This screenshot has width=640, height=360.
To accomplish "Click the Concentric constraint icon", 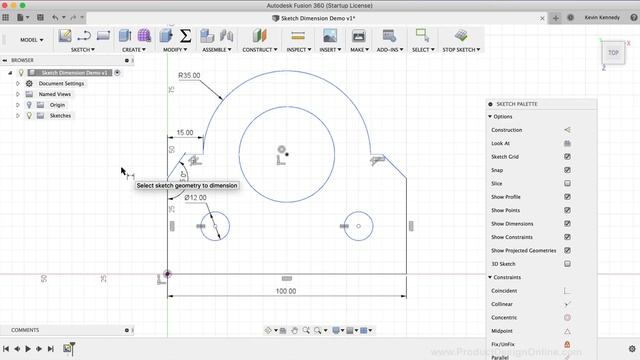I will pyautogui.click(x=567, y=318).
